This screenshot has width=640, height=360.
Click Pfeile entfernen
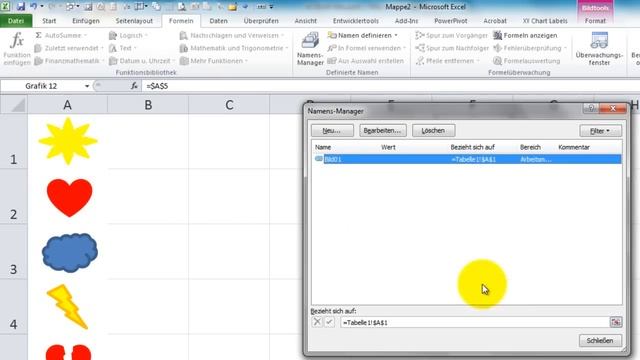pyautogui.click(x=447, y=61)
